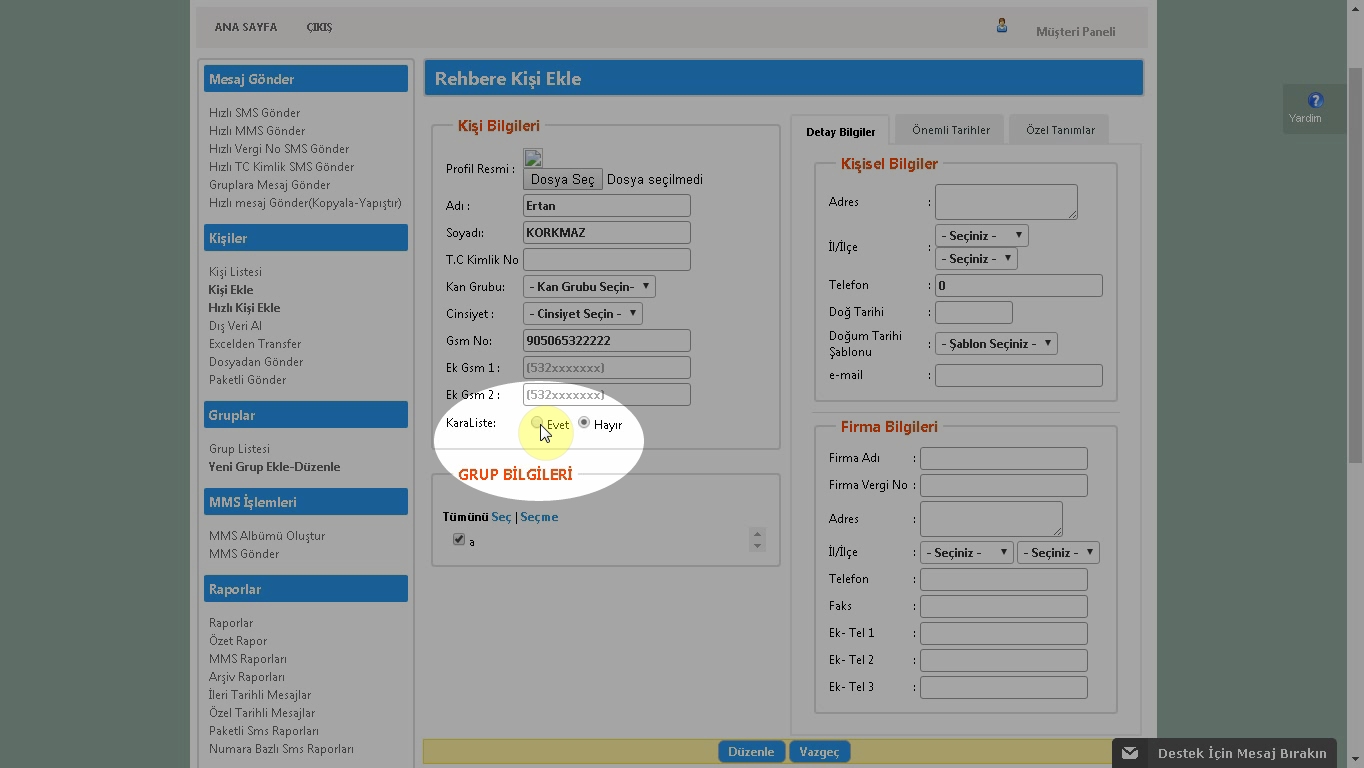This screenshot has height=768, width=1364.
Task: Click the T.C Kimlik No input field
Action: pyautogui.click(x=606, y=260)
